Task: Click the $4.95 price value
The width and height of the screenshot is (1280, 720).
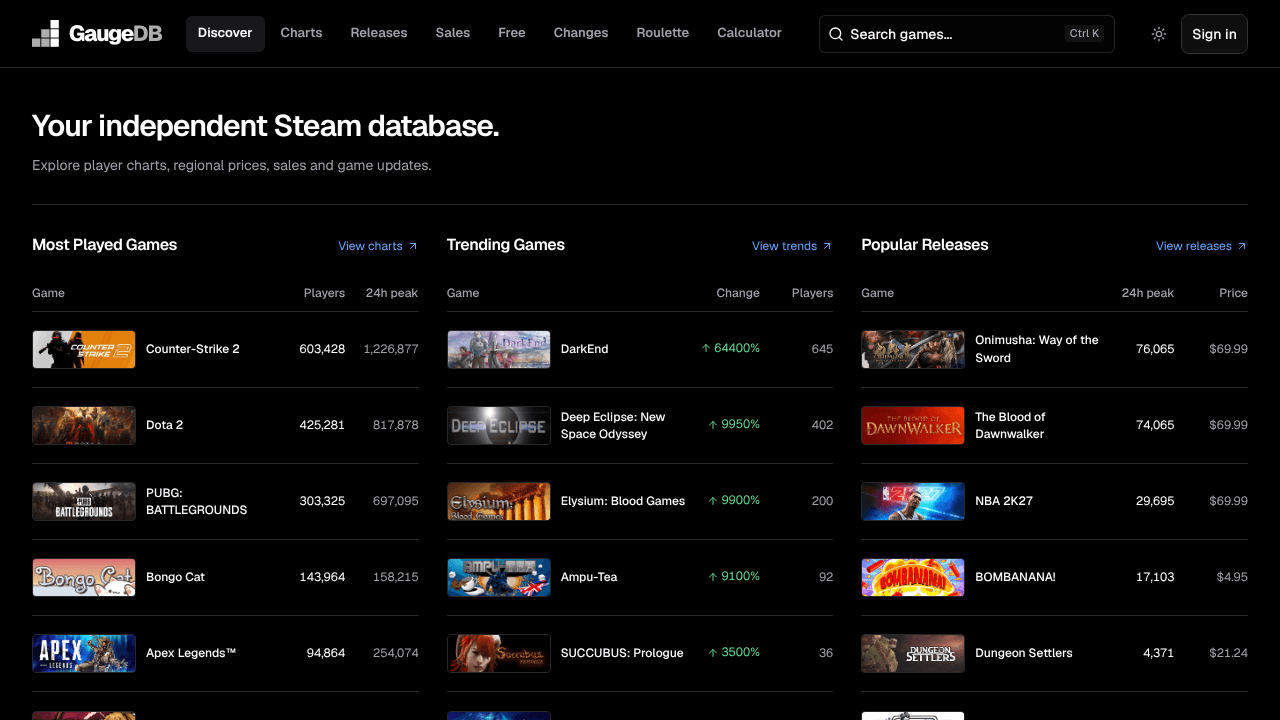Action: 1232,577
